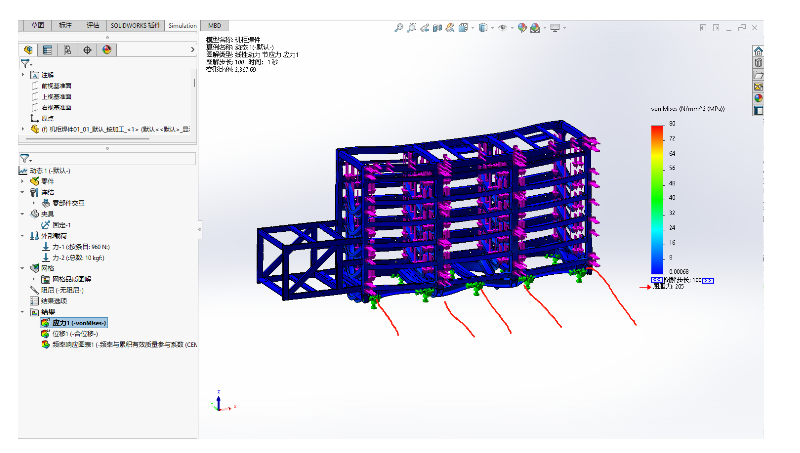Open the home icon in right task pane

tap(758, 51)
